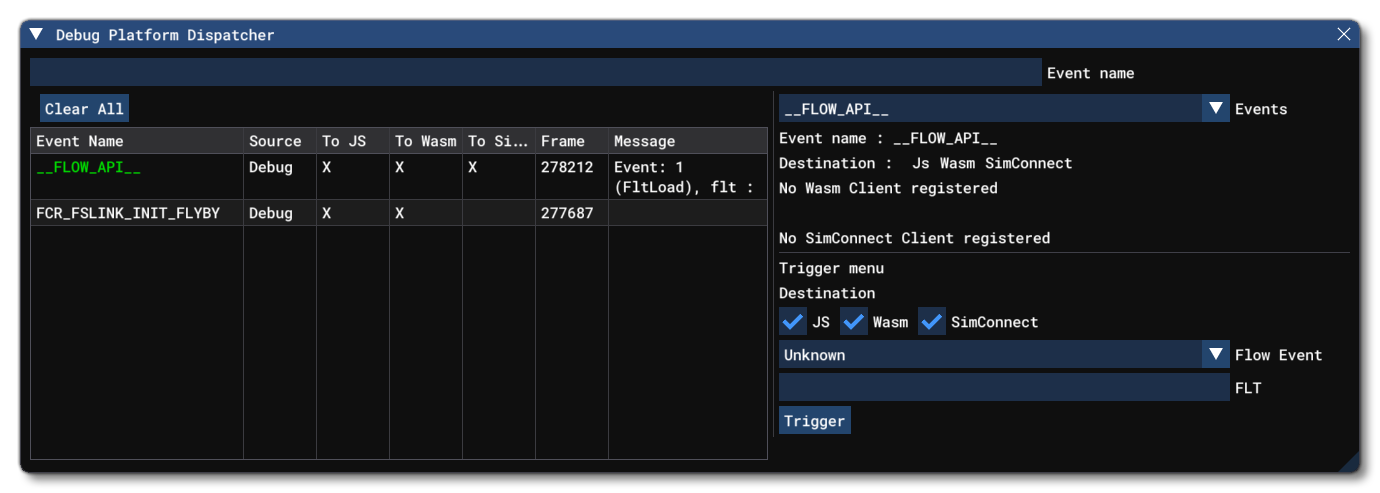Toggle the SimConnect destination checkbox
The height and width of the screenshot is (493, 1380).
932,322
